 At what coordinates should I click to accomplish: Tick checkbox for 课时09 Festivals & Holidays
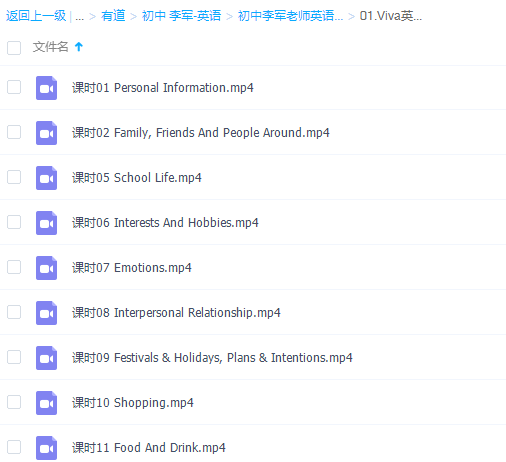pos(14,357)
